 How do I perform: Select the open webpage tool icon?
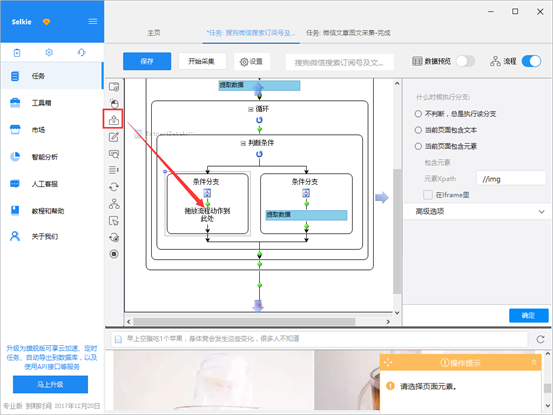(x=114, y=87)
